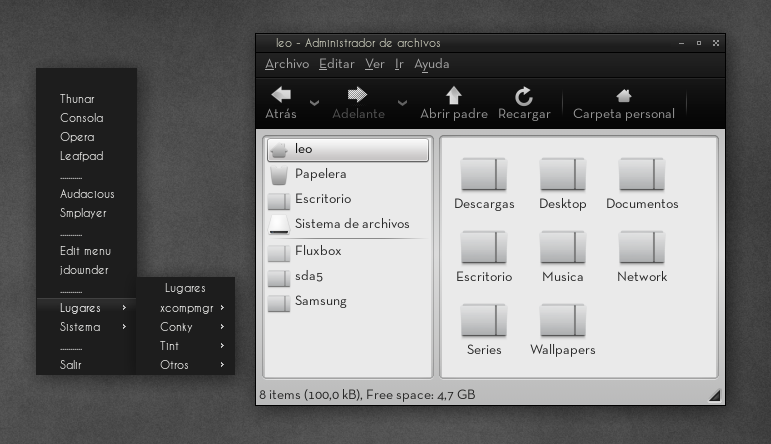Image resolution: width=771 pixels, height=444 pixels.
Task: Click the file manager title bar text
Action: (x=358, y=43)
